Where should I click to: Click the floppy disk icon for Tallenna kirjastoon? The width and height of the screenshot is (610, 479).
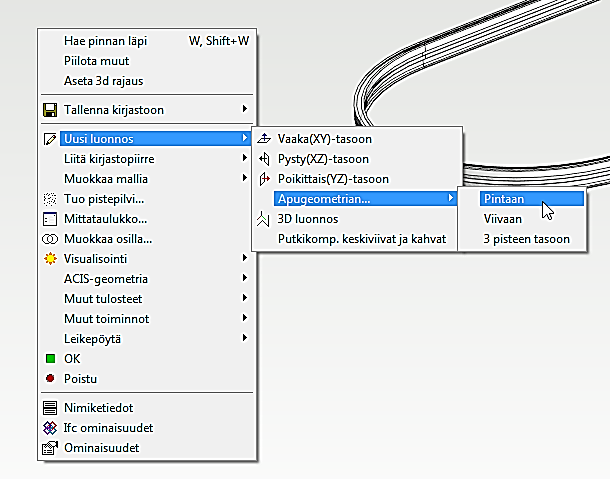click(x=50, y=110)
